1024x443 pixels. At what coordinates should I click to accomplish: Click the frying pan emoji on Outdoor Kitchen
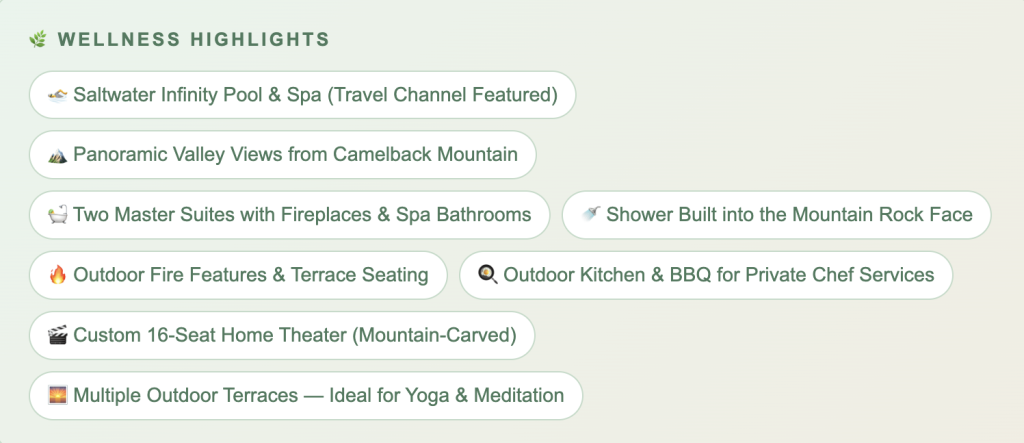[x=488, y=275]
